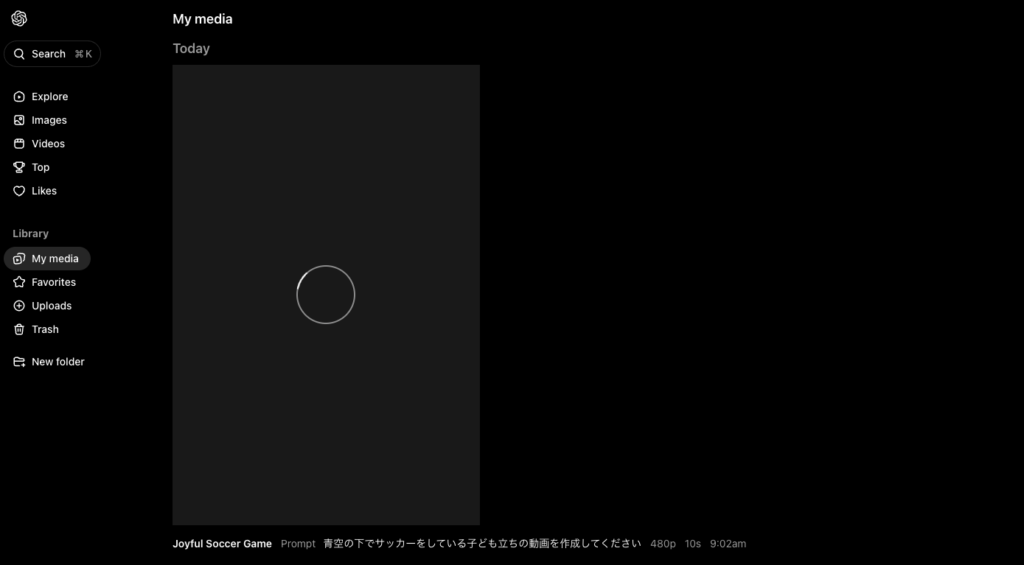1024x565 pixels.
Task: Click the New folder icon
Action: [19, 362]
